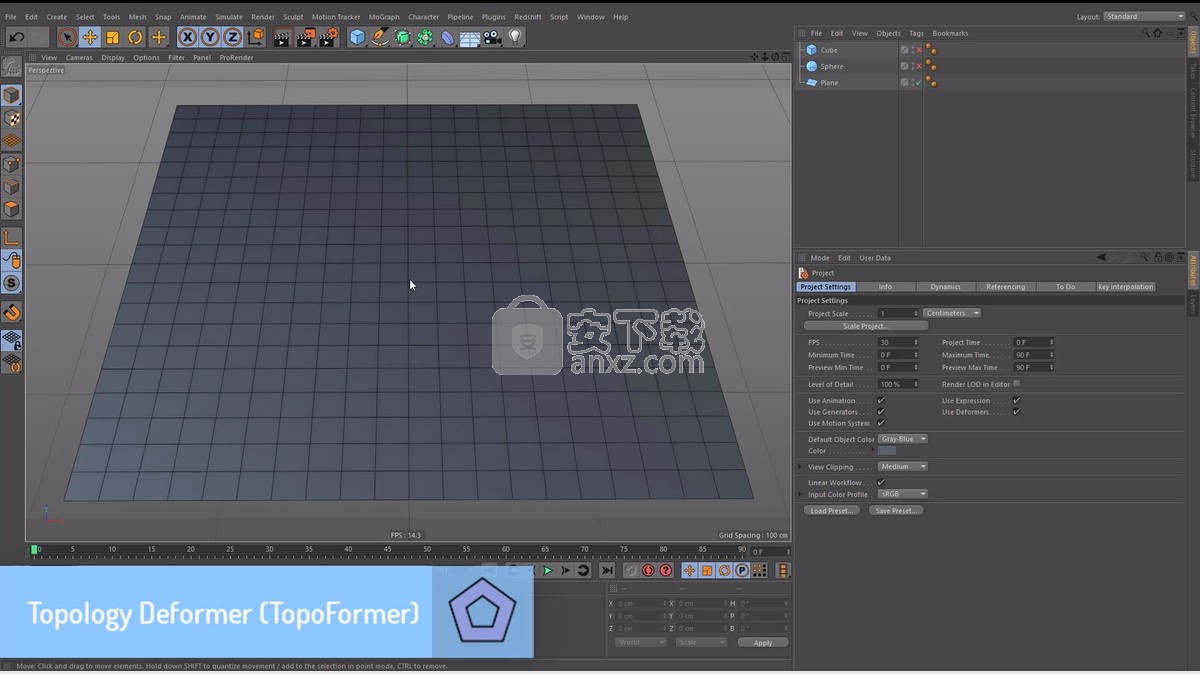Open Edit Render Settings icon
This screenshot has height=674, width=1200.
click(327, 37)
